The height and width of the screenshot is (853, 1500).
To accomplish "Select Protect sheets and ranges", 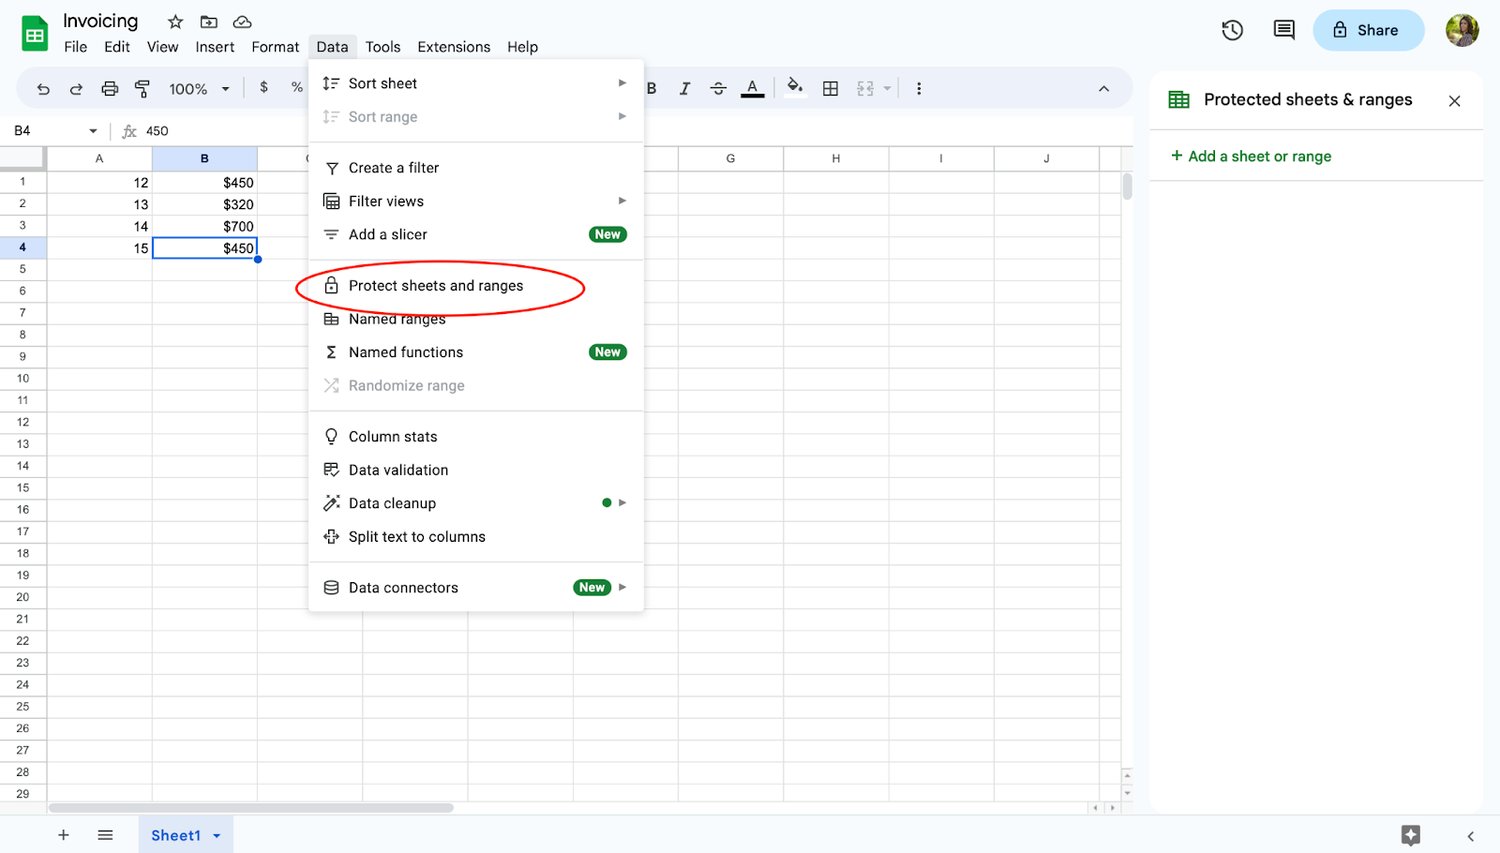I will 436,285.
